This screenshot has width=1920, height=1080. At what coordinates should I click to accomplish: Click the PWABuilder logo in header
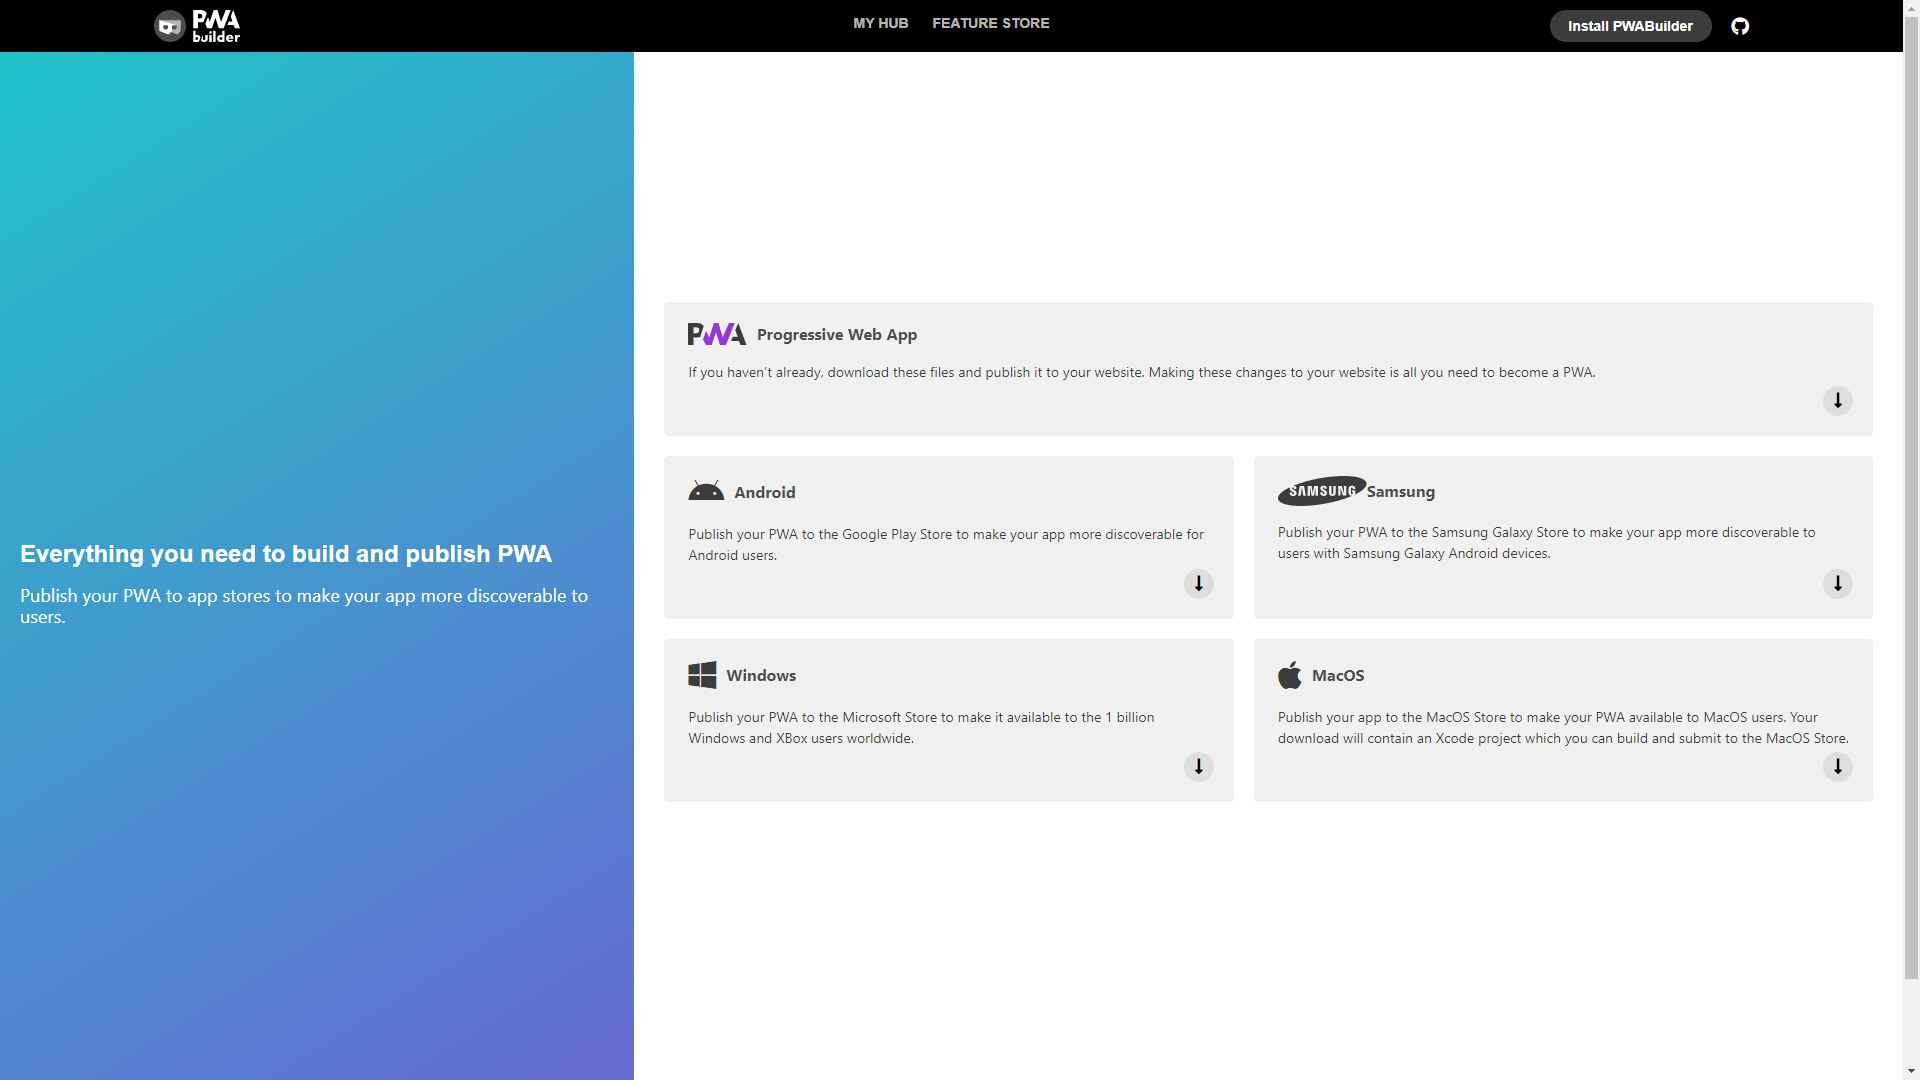(197, 26)
